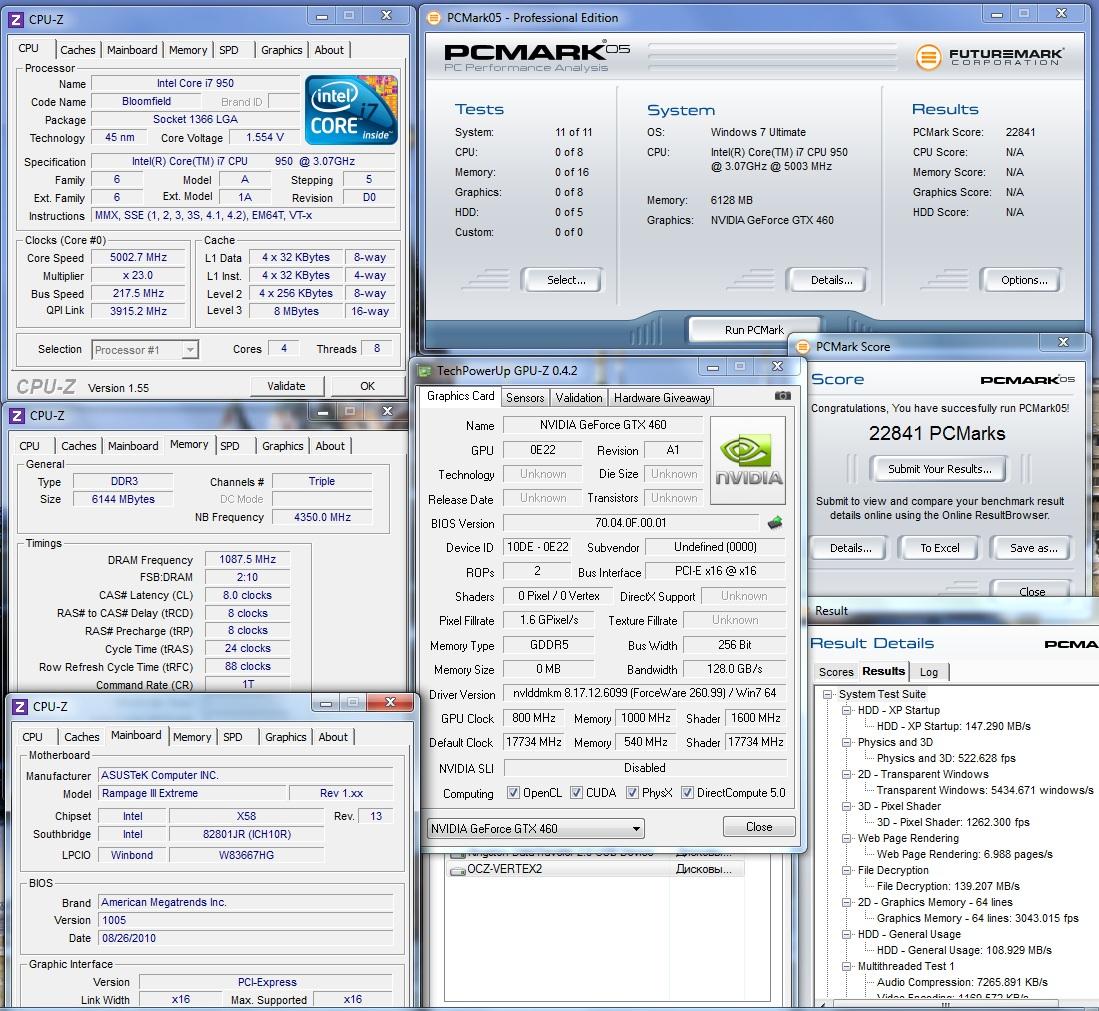The image size is (1099, 1011).
Task: Click the Close button in GPU-Z
Action: click(x=759, y=827)
